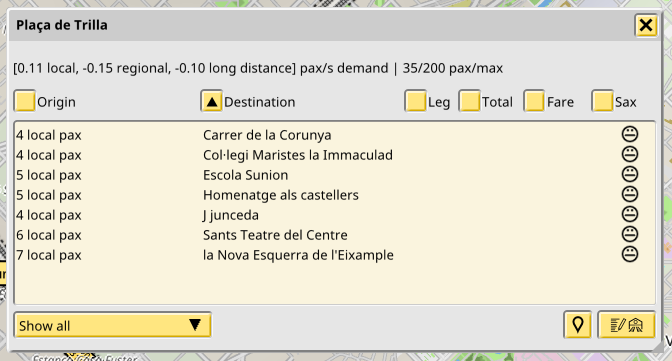Click '6 local pax' origin entry
Viewport: 672px width, 361px height.
[49, 235]
